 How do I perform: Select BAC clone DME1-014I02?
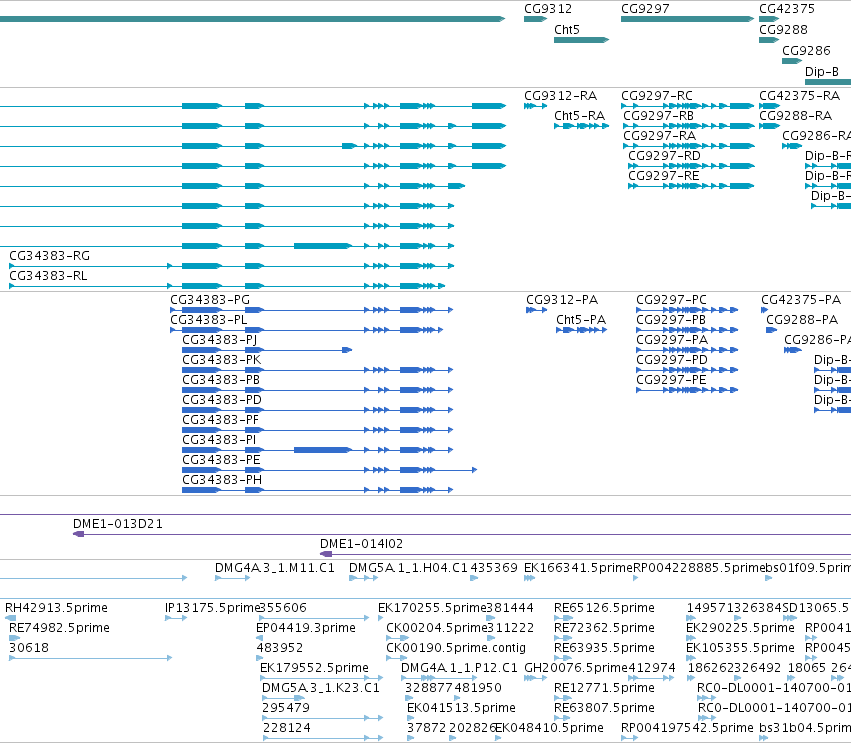click(x=586, y=554)
